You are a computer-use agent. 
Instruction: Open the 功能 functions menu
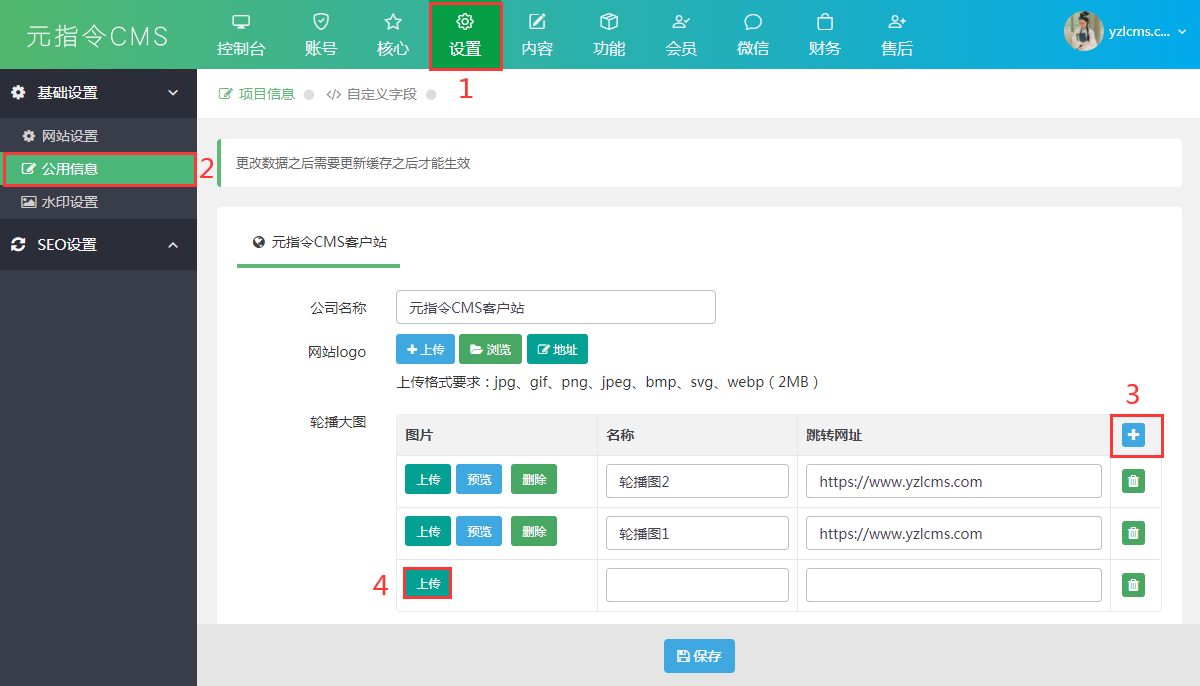click(x=609, y=35)
